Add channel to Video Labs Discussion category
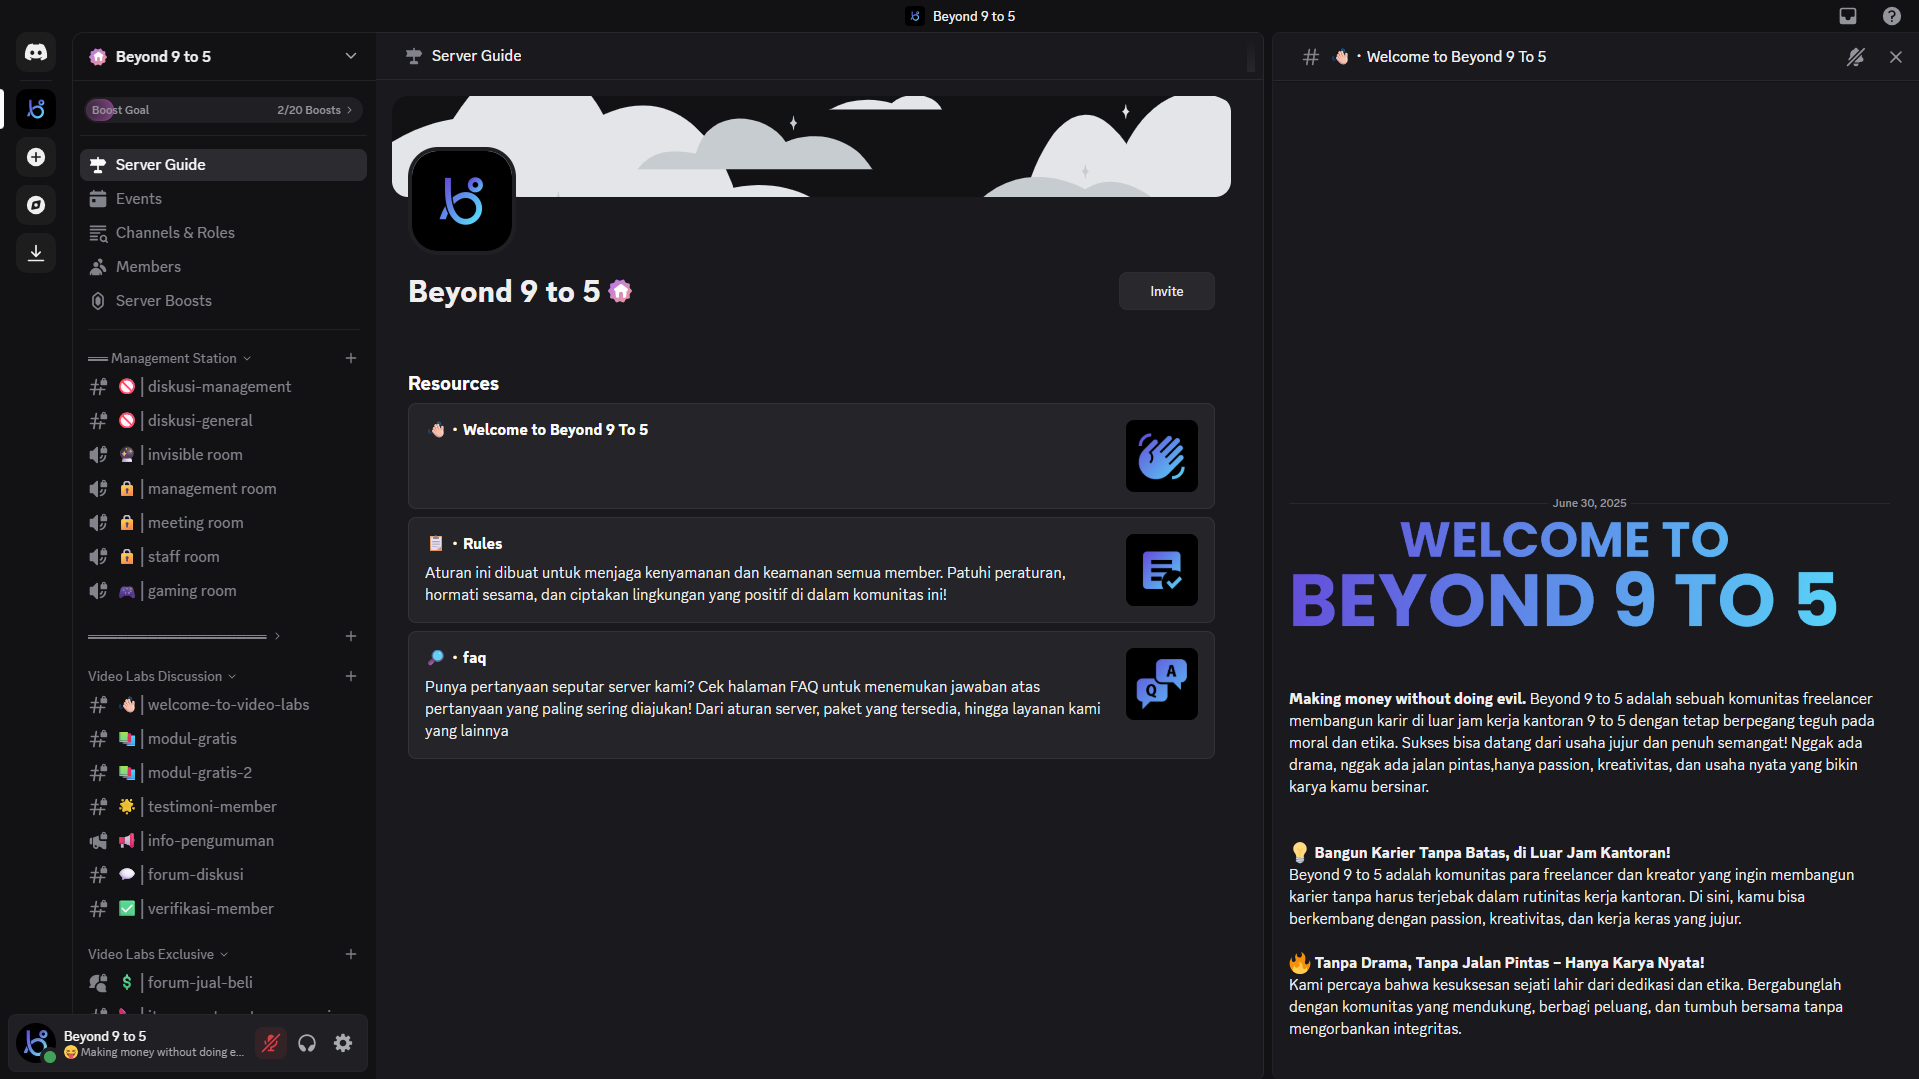 (x=351, y=676)
